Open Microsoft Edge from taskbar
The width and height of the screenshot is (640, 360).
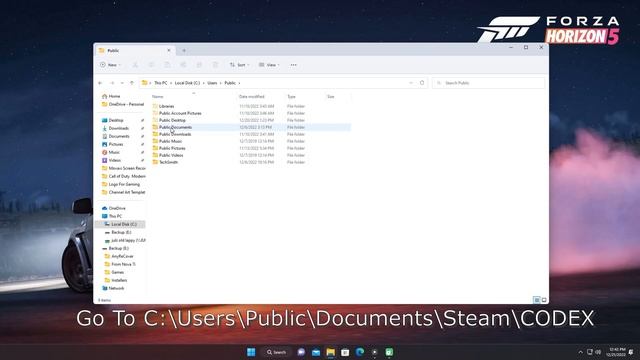pos(360,352)
